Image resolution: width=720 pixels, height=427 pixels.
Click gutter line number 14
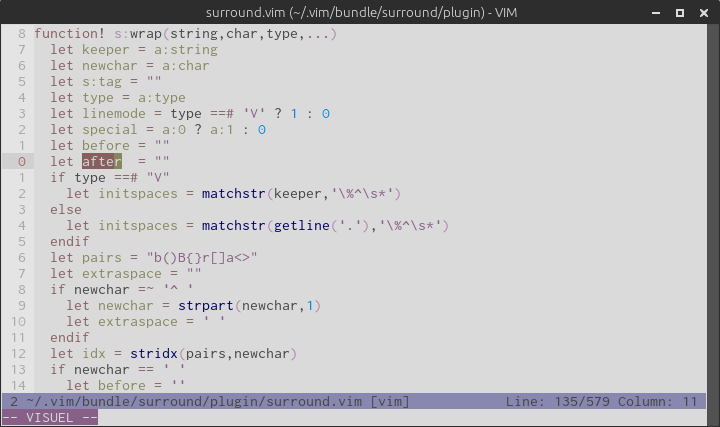click(18, 385)
